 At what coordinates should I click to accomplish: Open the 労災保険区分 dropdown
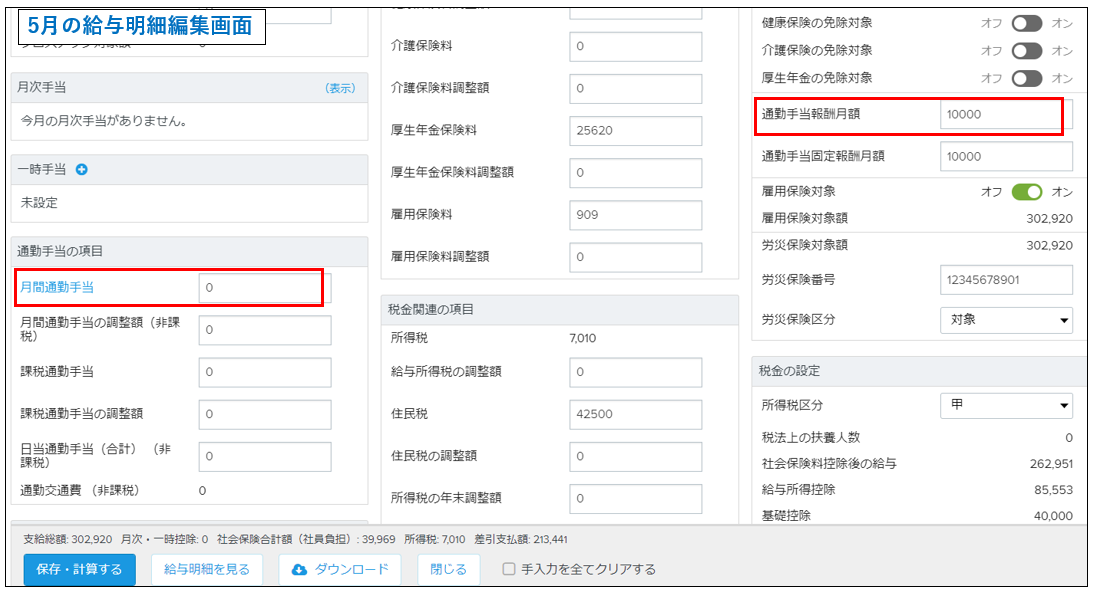(x=1006, y=320)
